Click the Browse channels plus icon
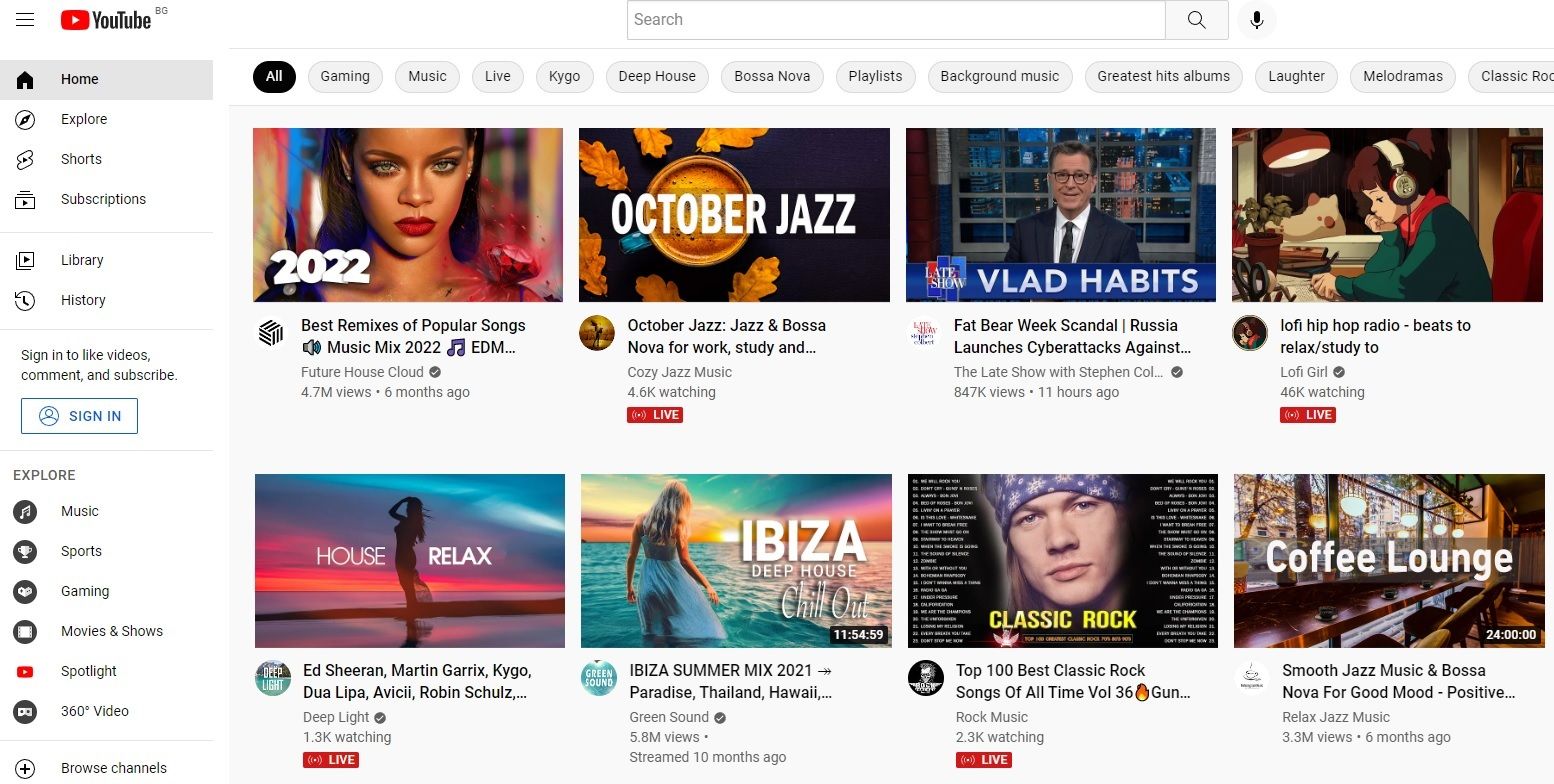Viewport: 1554px width, 784px height. click(25, 769)
